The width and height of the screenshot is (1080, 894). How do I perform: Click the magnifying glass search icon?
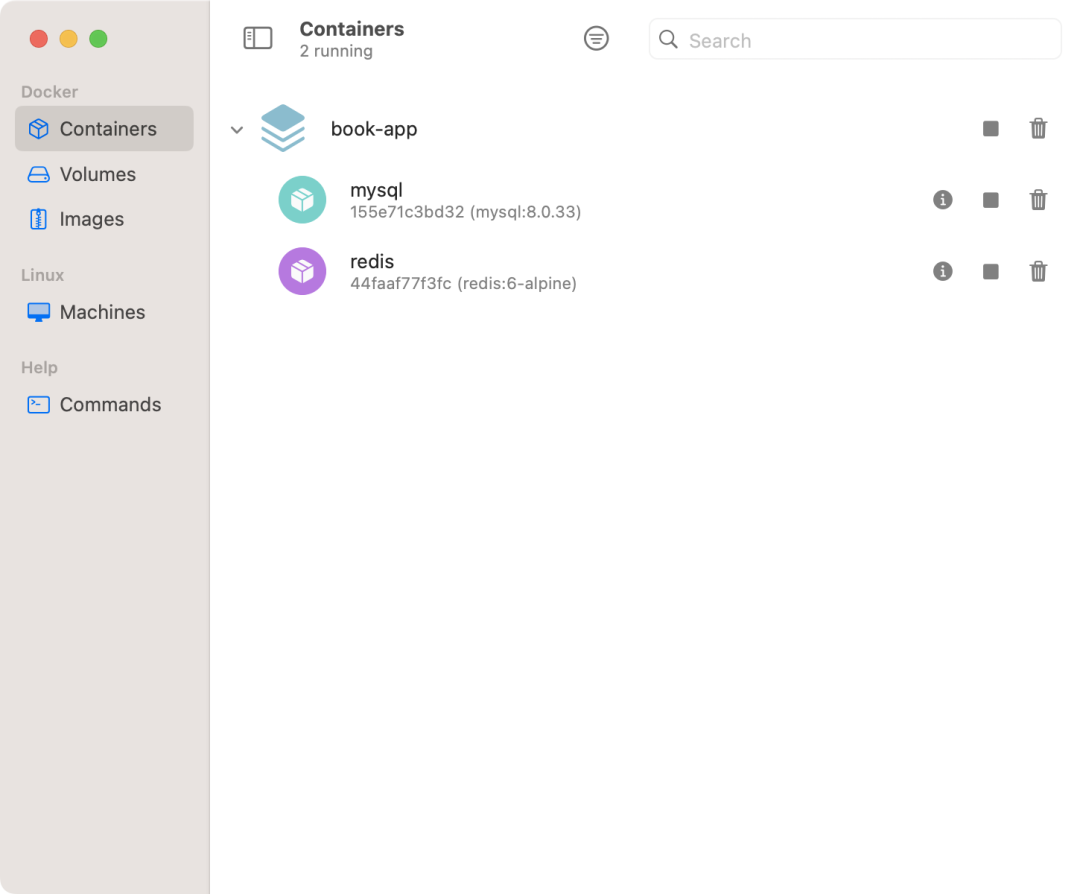point(668,39)
